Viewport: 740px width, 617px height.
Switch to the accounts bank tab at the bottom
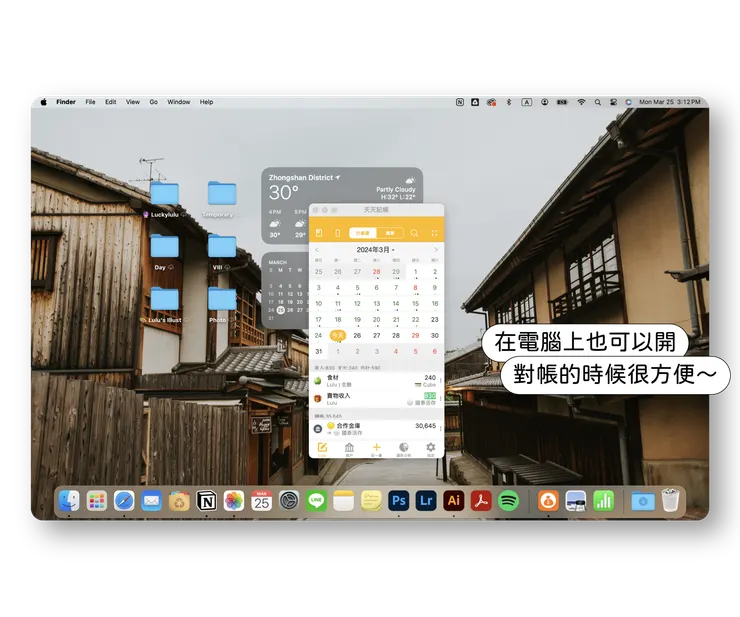[349, 449]
